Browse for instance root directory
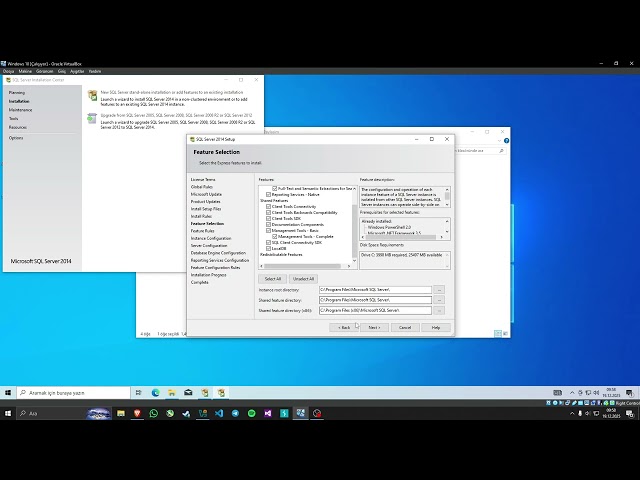 coord(439,289)
